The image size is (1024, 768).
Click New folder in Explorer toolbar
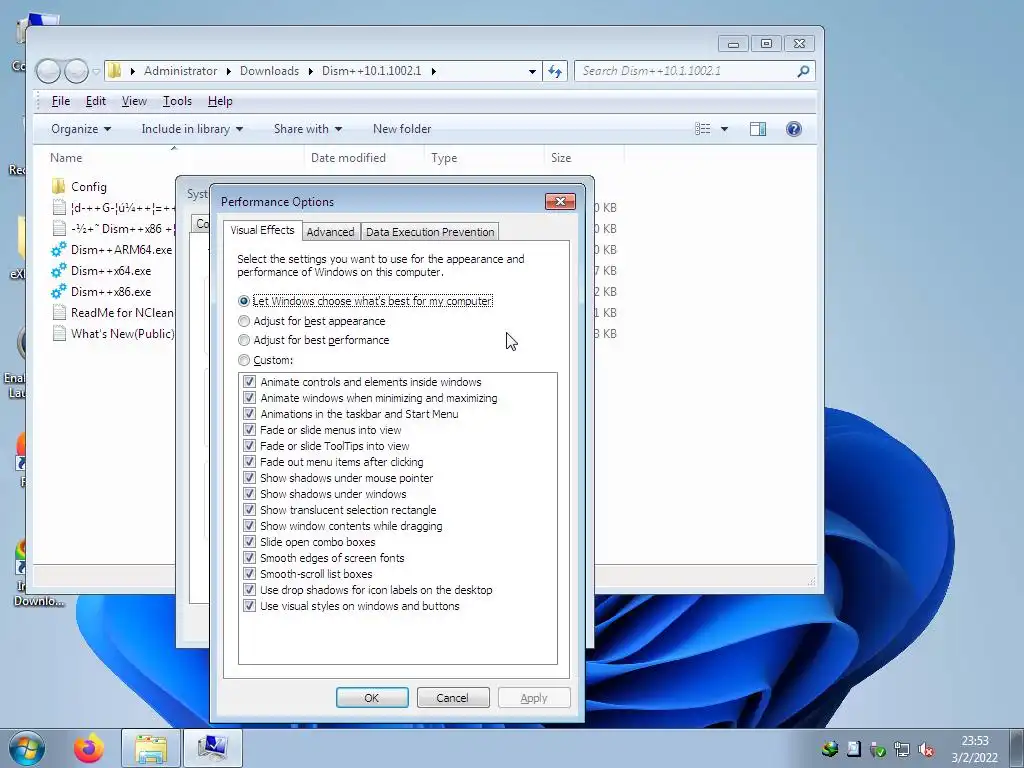click(402, 129)
